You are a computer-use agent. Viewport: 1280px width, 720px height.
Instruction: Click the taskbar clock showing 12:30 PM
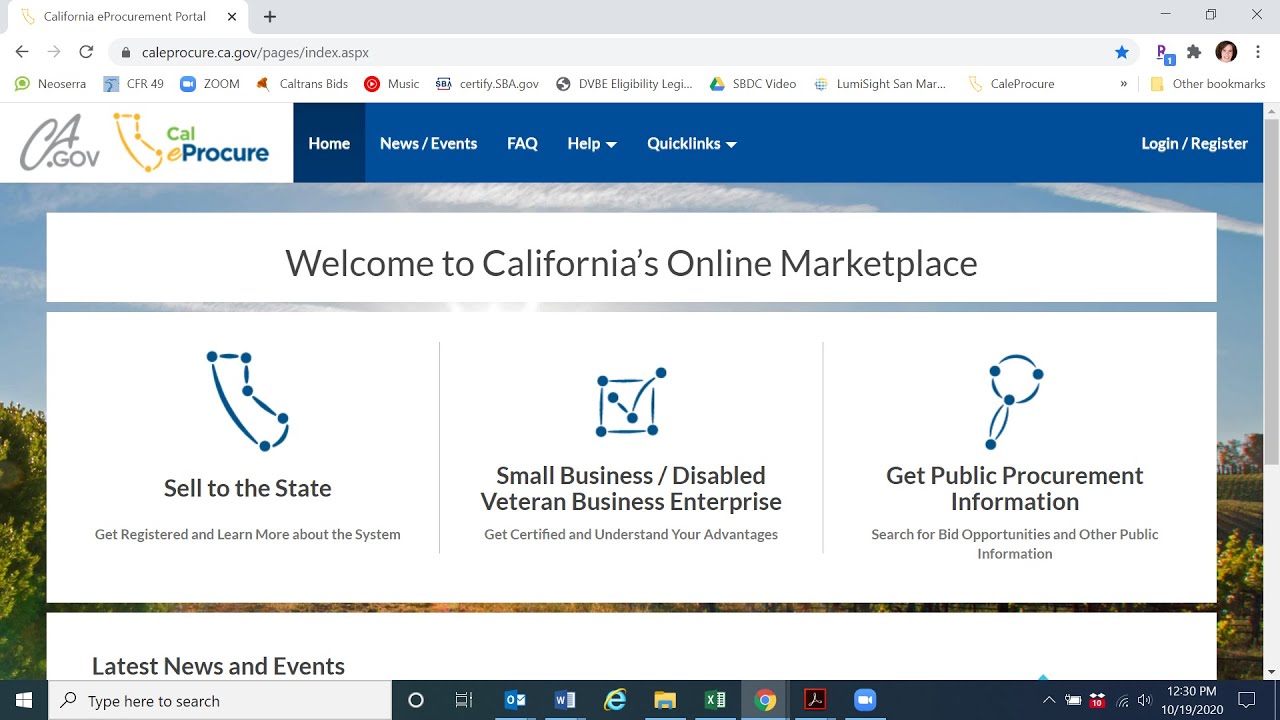[x=1192, y=700]
